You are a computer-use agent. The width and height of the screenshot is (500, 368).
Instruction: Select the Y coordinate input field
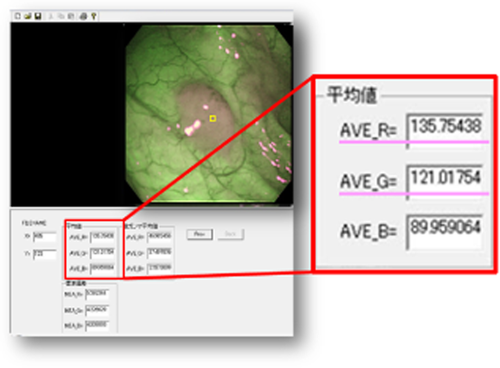pyautogui.click(x=44, y=254)
